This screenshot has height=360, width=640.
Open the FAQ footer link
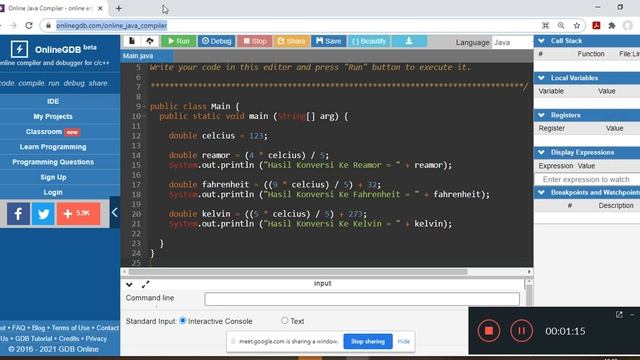click(18, 328)
